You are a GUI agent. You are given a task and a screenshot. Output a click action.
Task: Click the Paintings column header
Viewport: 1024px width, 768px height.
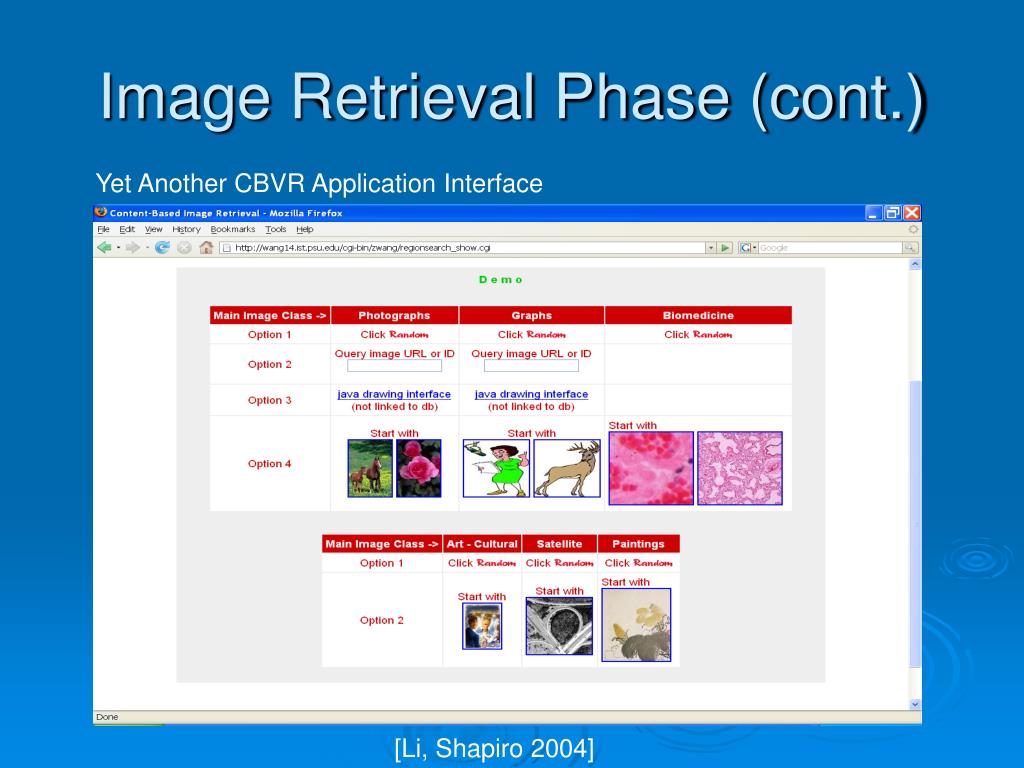[638, 544]
